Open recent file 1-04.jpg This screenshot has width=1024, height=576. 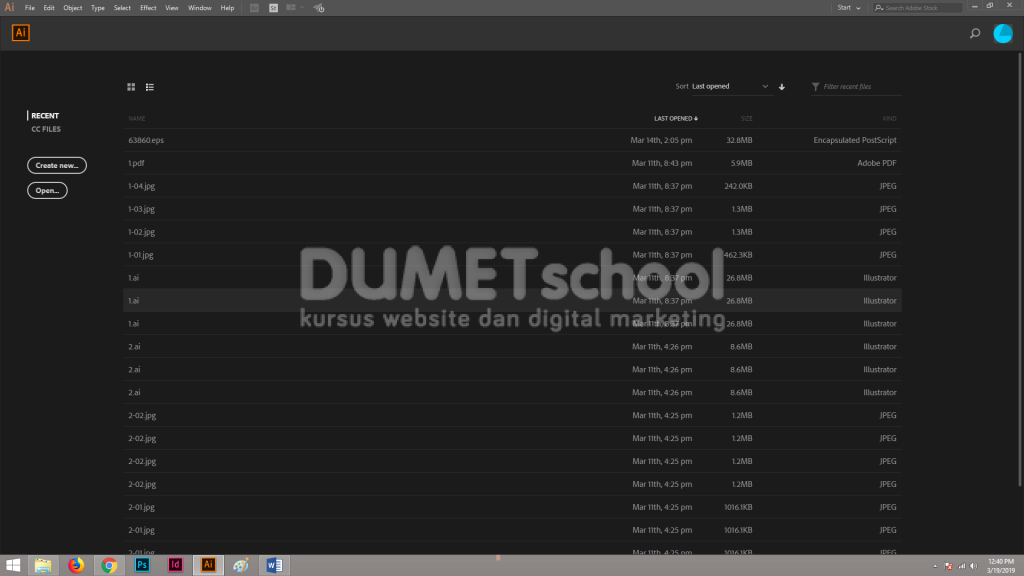tap(142, 186)
